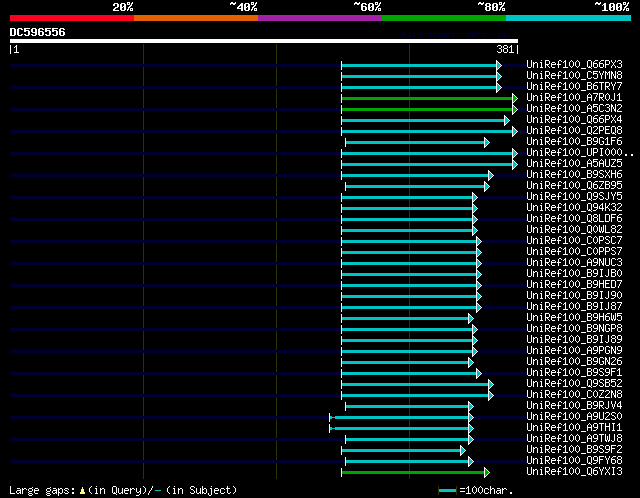This screenshot has height=498, width=640.
Task: Click the white query sequence bar
Action: pyautogui.click(x=264, y=41)
